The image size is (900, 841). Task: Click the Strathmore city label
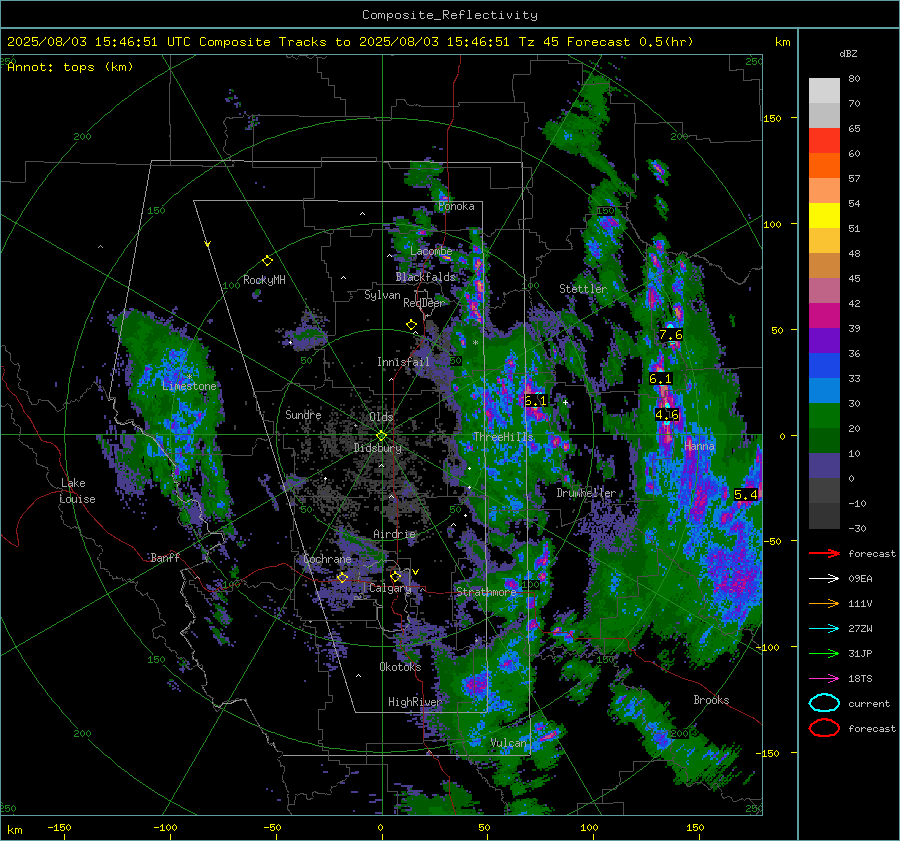pyautogui.click(x=486, y=591)
